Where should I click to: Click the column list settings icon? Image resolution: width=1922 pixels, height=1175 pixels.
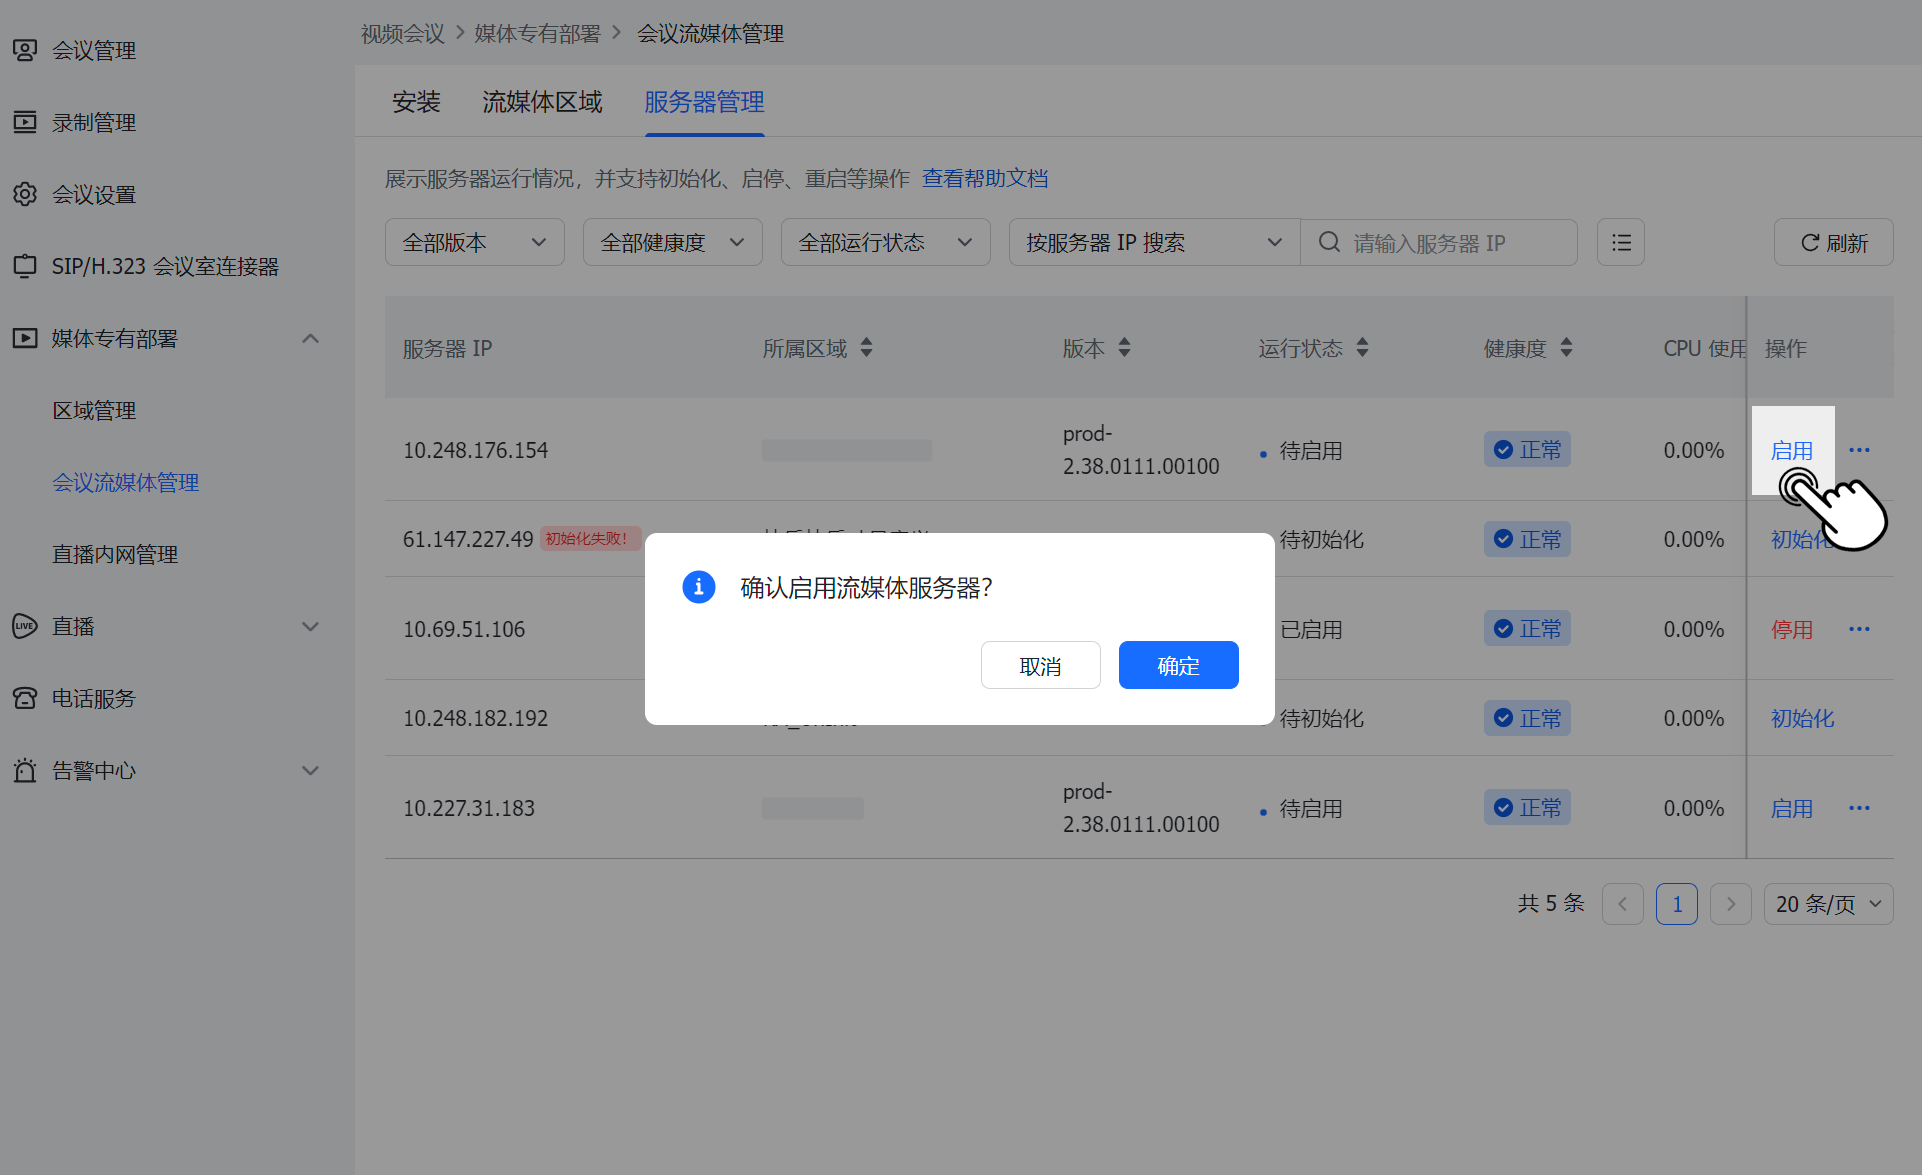click(x=1621, y=243)
